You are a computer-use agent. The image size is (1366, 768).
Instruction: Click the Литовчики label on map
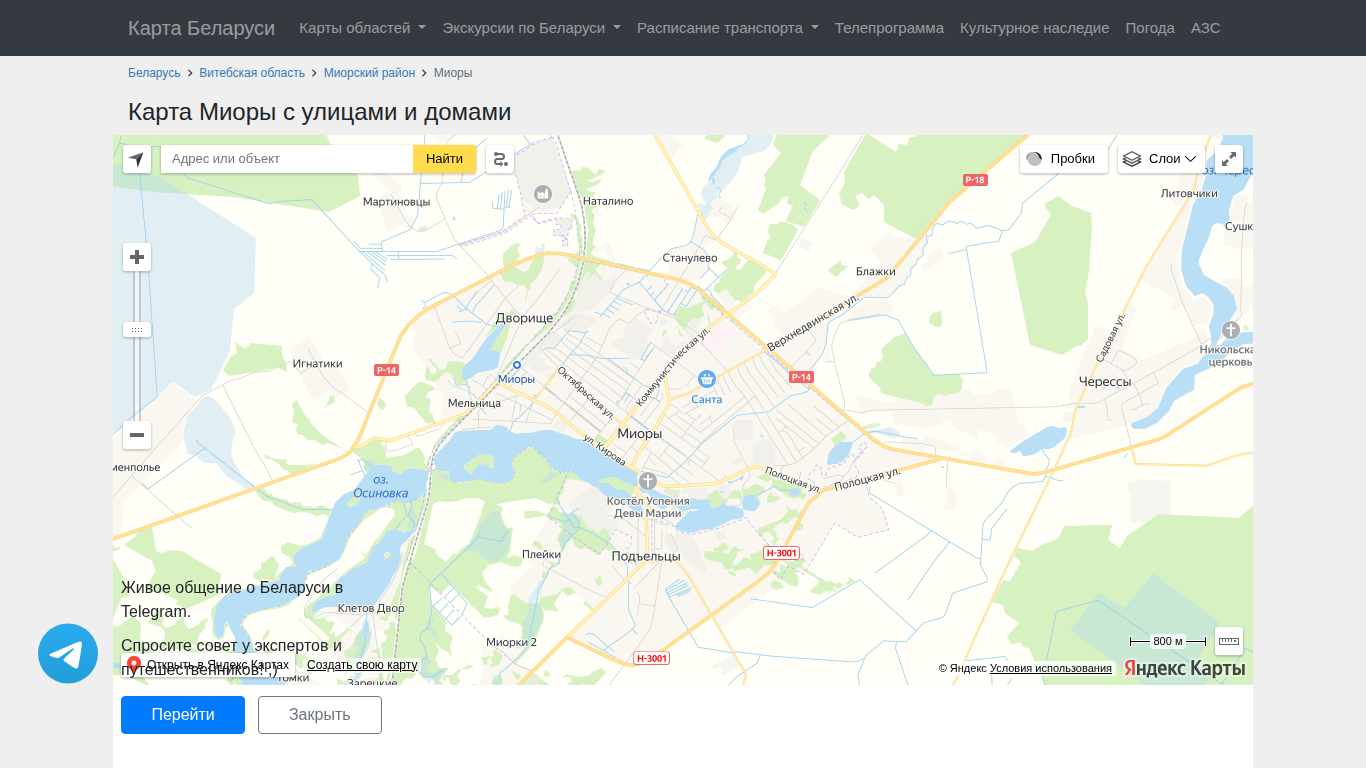click(x=1189, y=194)
